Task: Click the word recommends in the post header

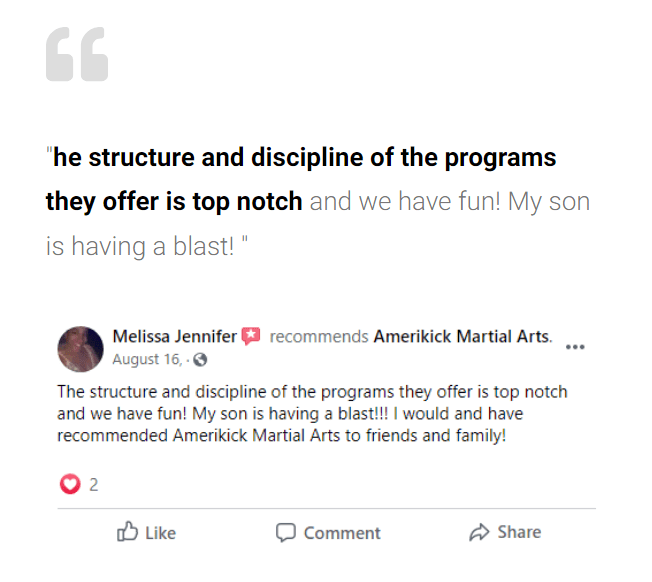Action: tap(319, 336)
